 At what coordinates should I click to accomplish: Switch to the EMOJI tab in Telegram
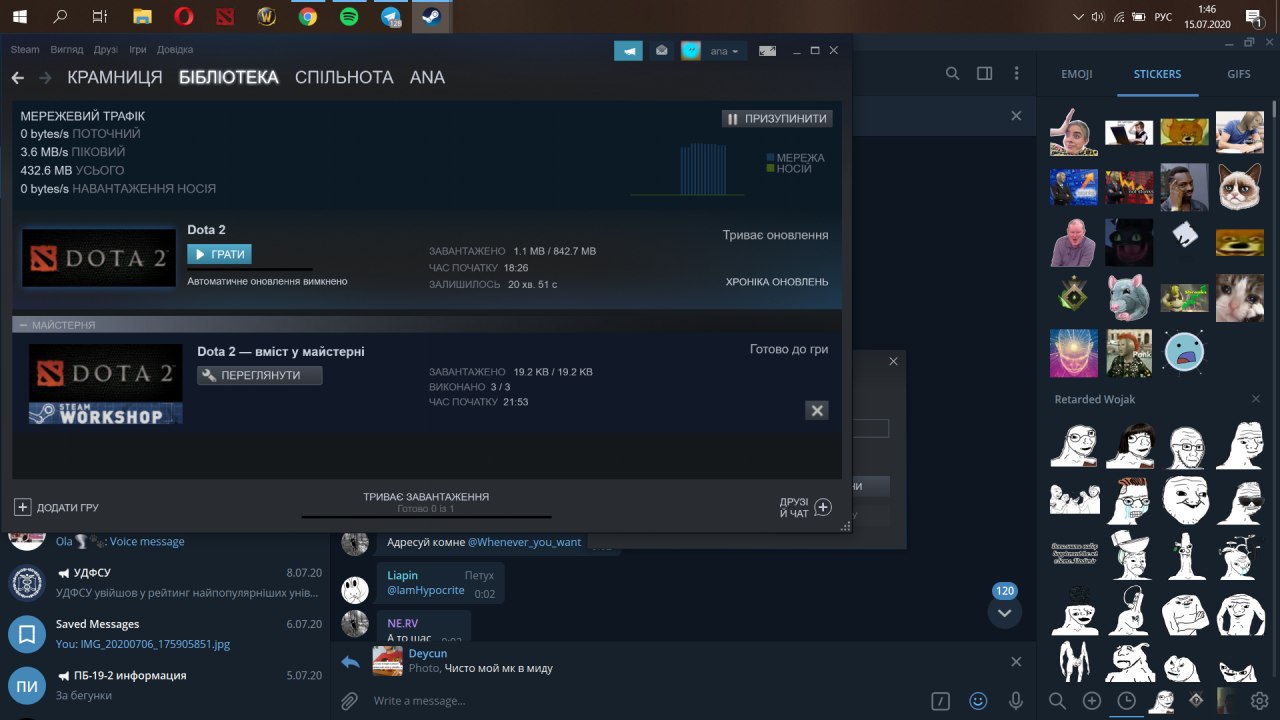tap(1077, 74)
